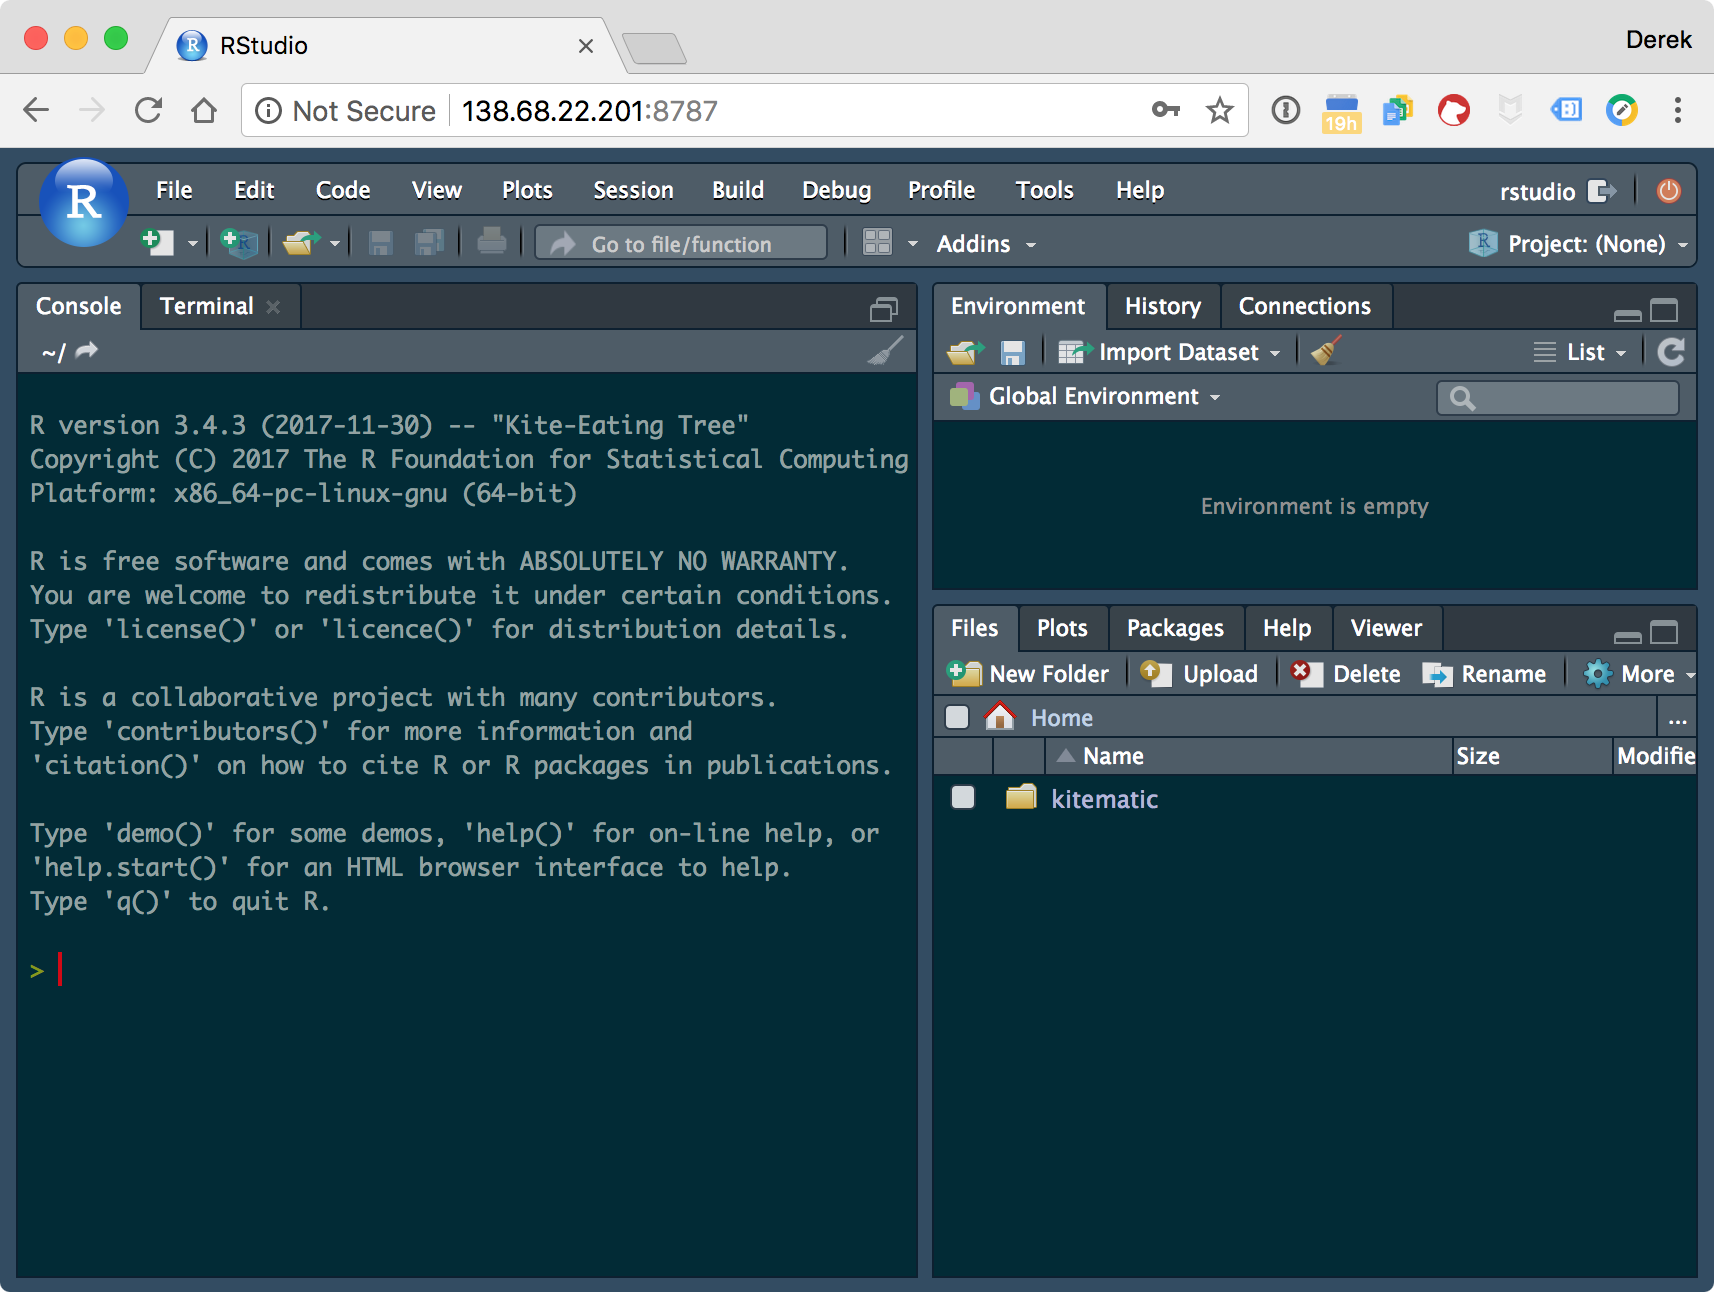Click the Print icon in the main toolbar

pos(491,242)
